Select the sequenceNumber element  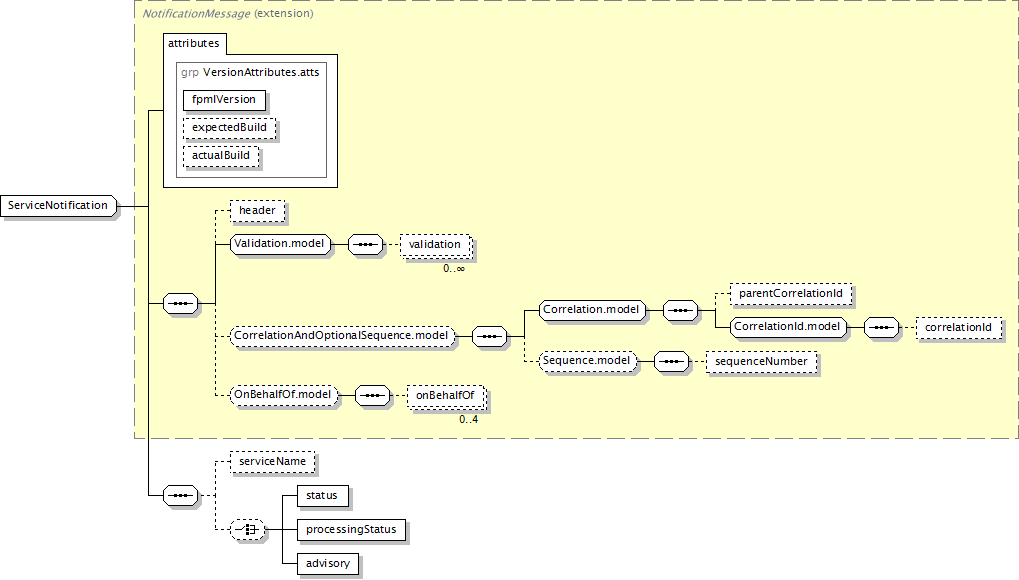tap(762, 362)
